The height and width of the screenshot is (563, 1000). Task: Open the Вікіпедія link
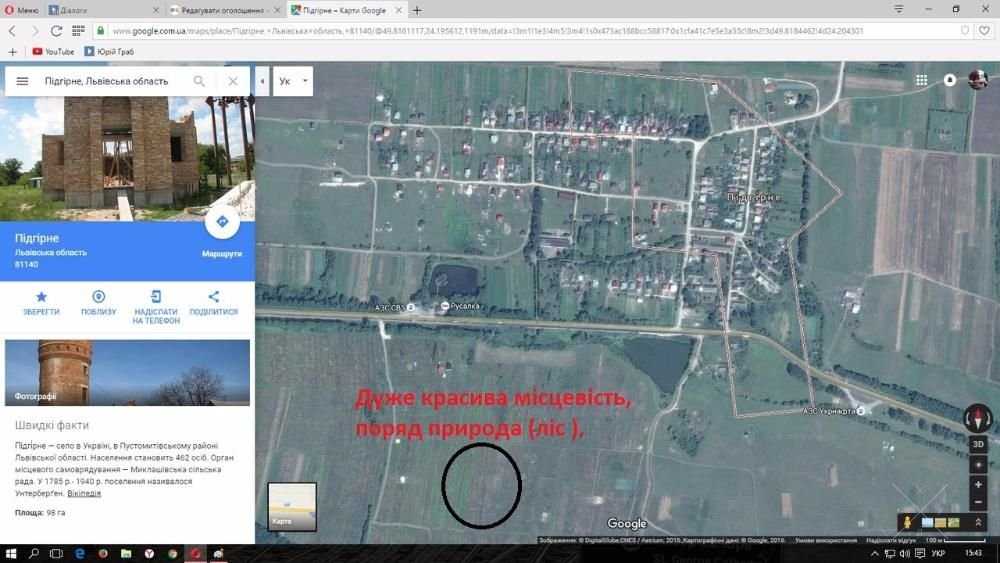(x=84, y=493)
